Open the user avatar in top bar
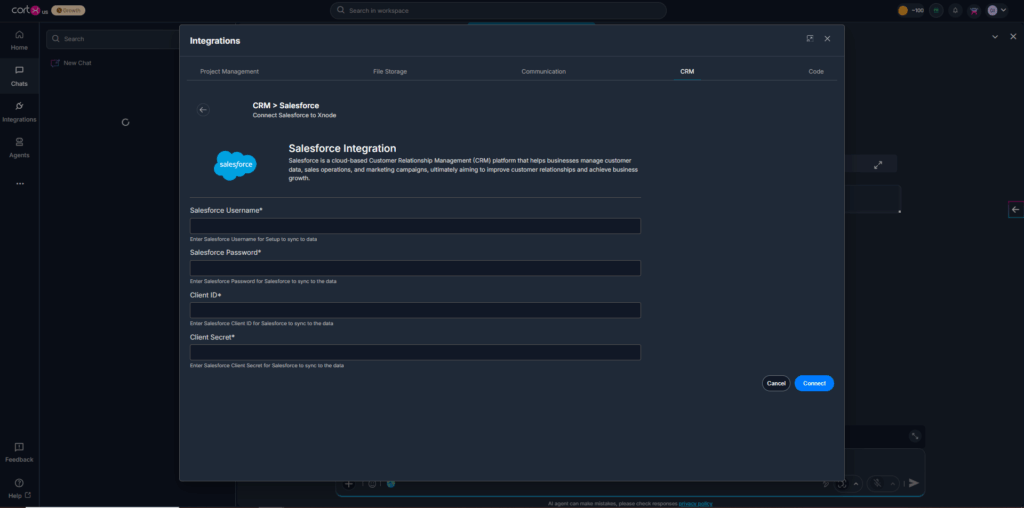 (x=993, y=10)
